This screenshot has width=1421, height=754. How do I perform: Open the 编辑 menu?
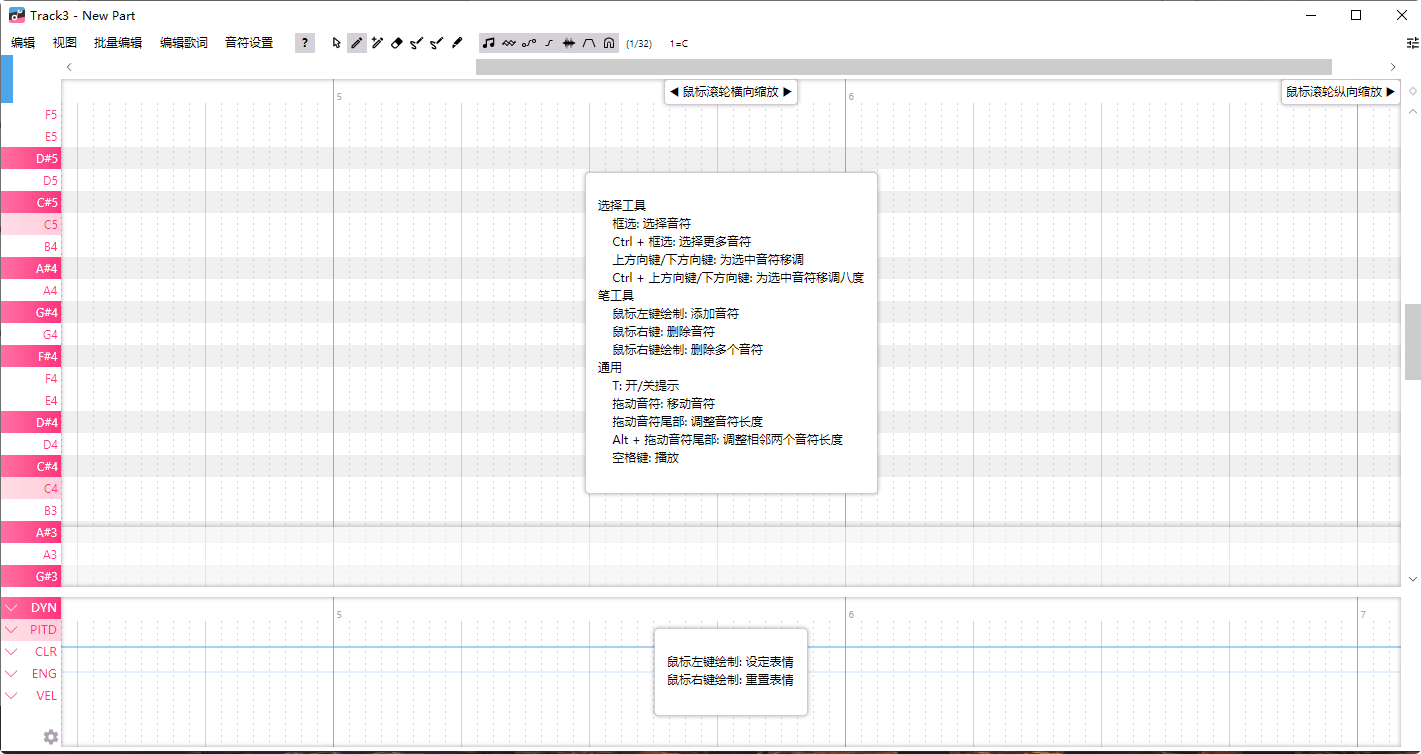22,42
